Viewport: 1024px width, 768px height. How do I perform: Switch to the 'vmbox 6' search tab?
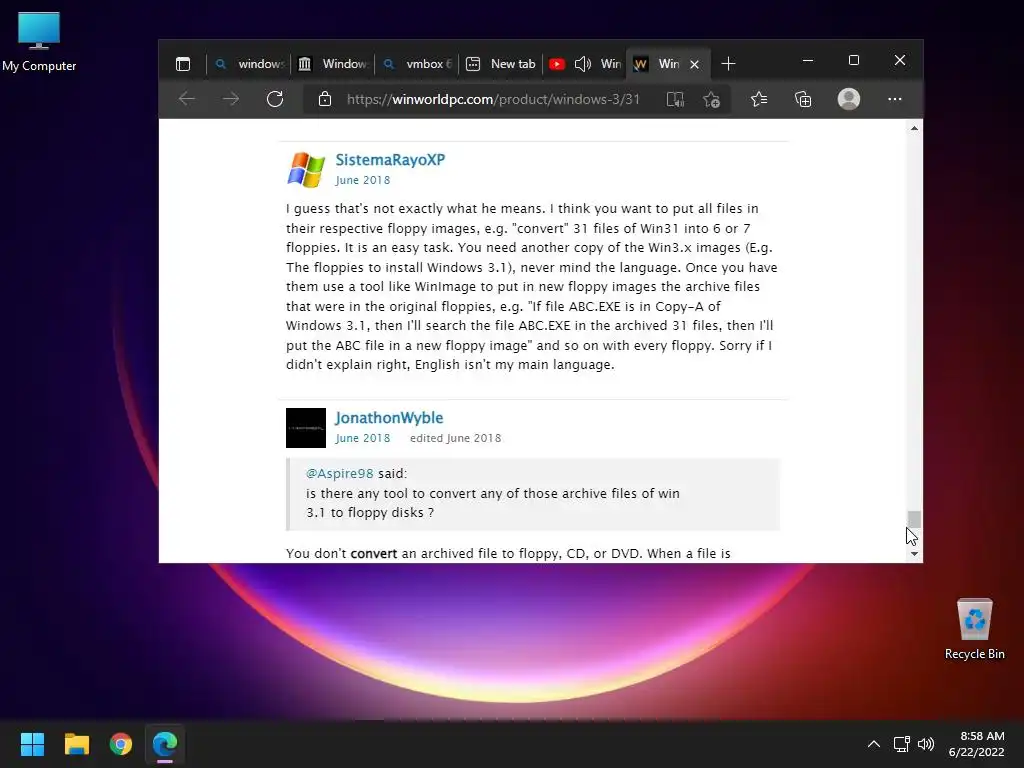(x=417, y=64)
